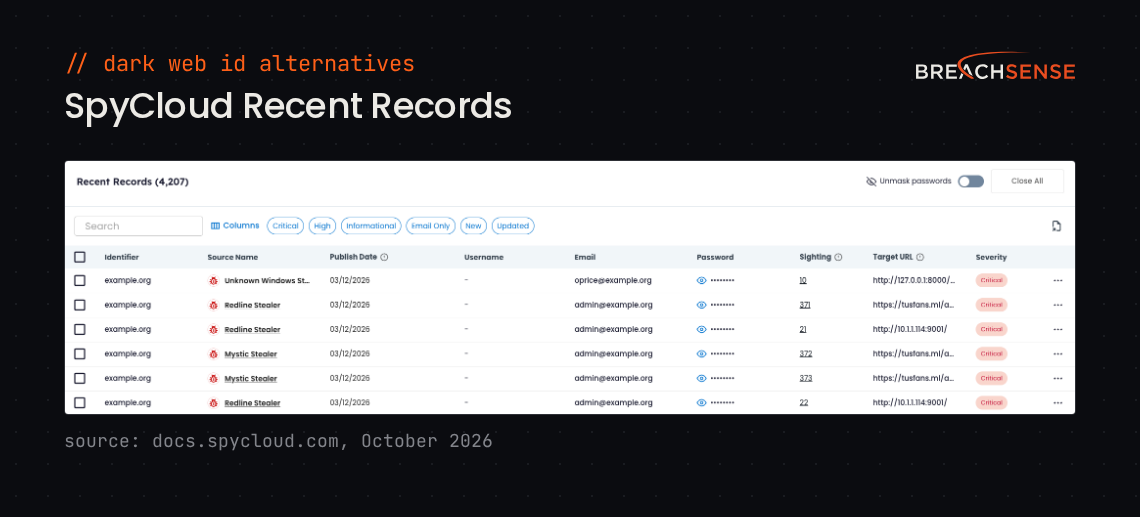Click the bug icon in the sighting 21 row

point(214,329)
